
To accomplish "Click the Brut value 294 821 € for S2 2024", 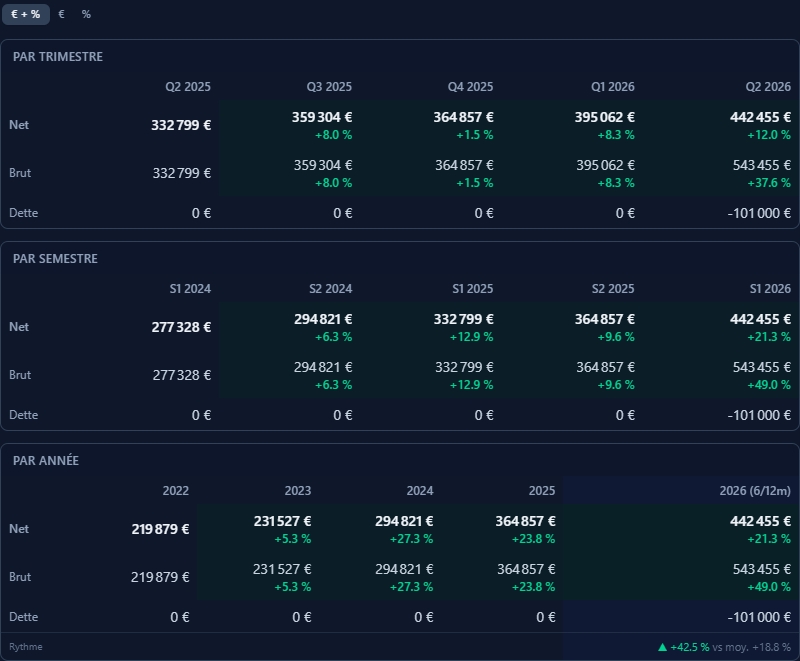I will (323, 367).
